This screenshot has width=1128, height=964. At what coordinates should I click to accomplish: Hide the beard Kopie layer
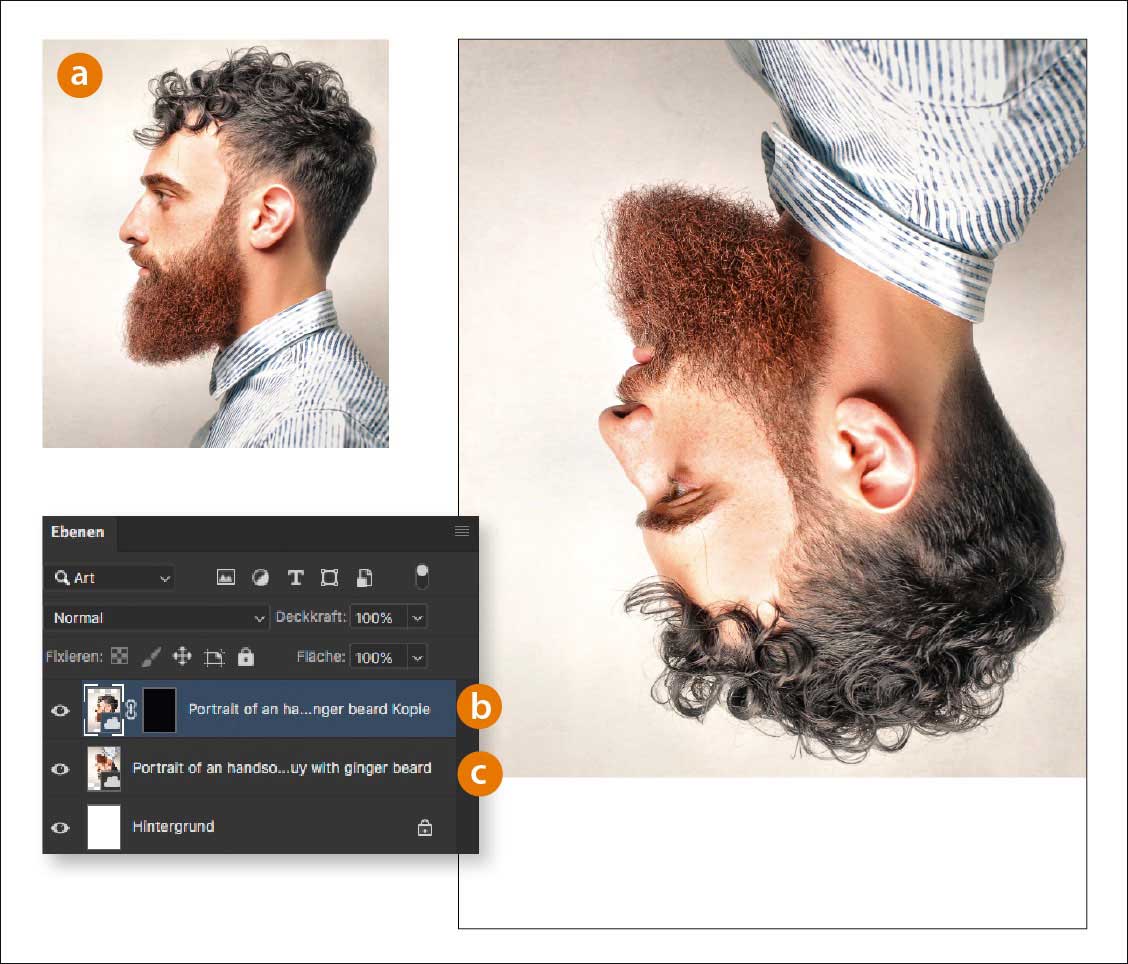[x=60, y=710]
